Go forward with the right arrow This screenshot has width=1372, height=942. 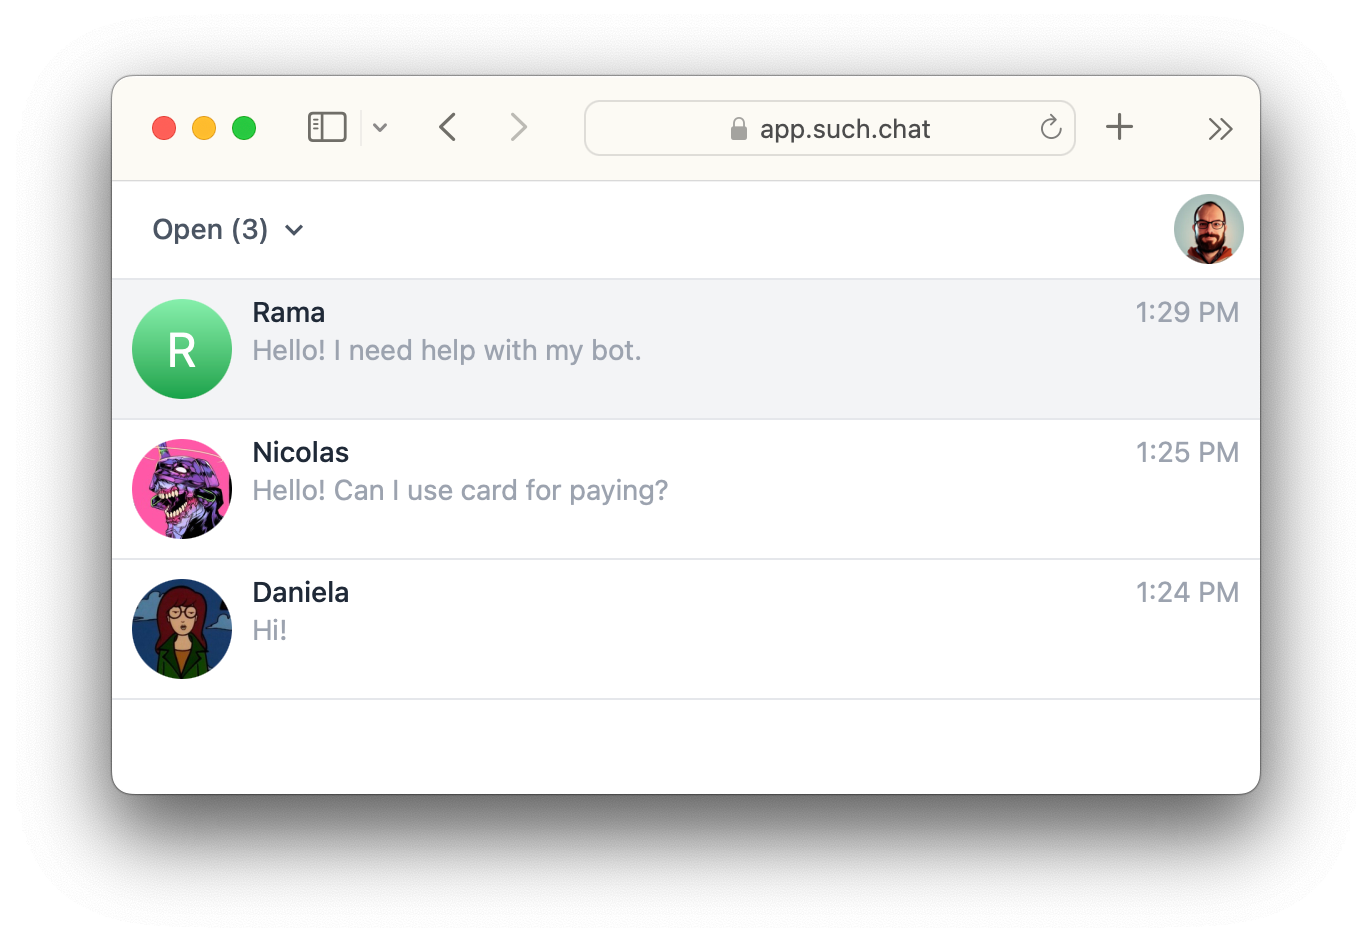(x=518, y=128)
